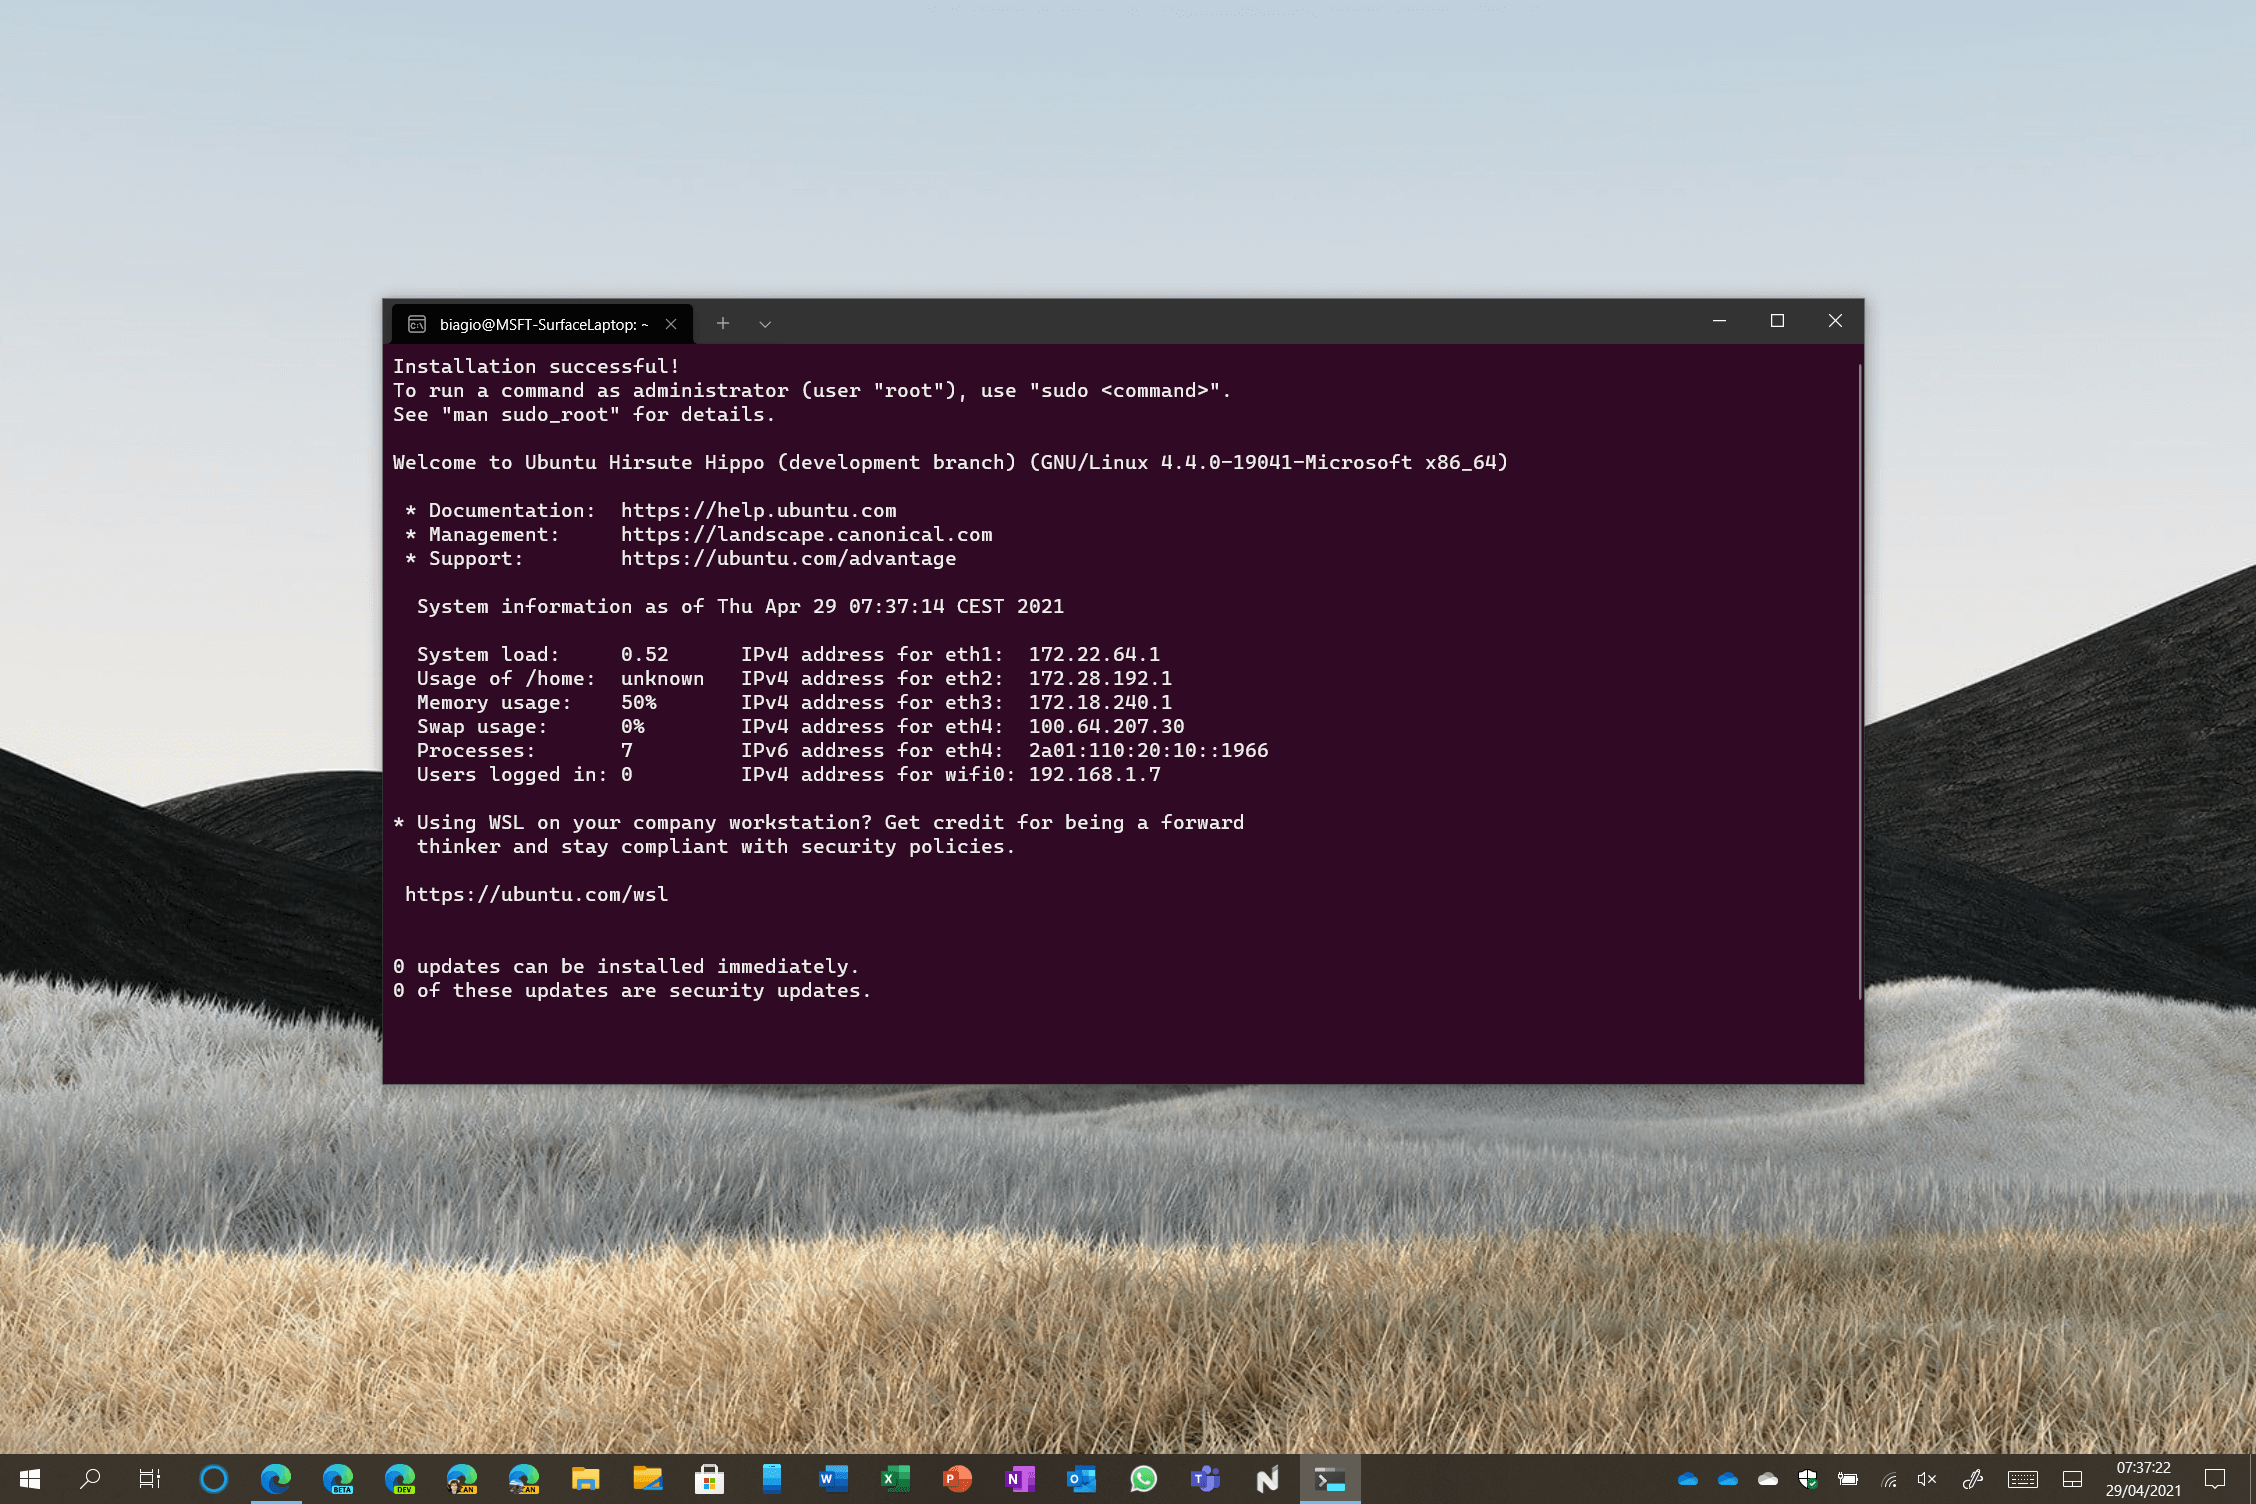
Task: Click the https://ubuntu.com/advantage URL
Action: coord(788,558)
